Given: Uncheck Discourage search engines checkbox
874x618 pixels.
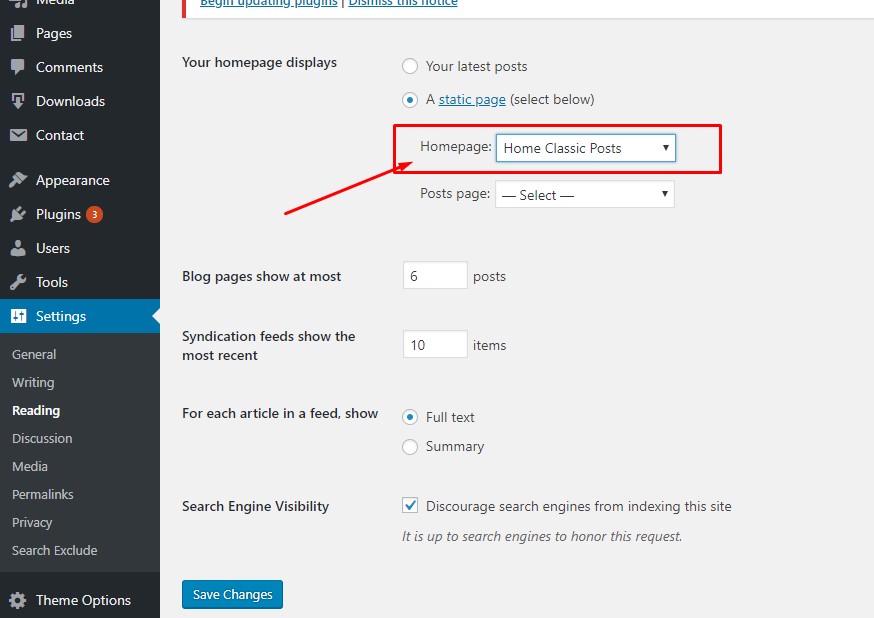Looking at the screenshot, I should tap(410, 506).
